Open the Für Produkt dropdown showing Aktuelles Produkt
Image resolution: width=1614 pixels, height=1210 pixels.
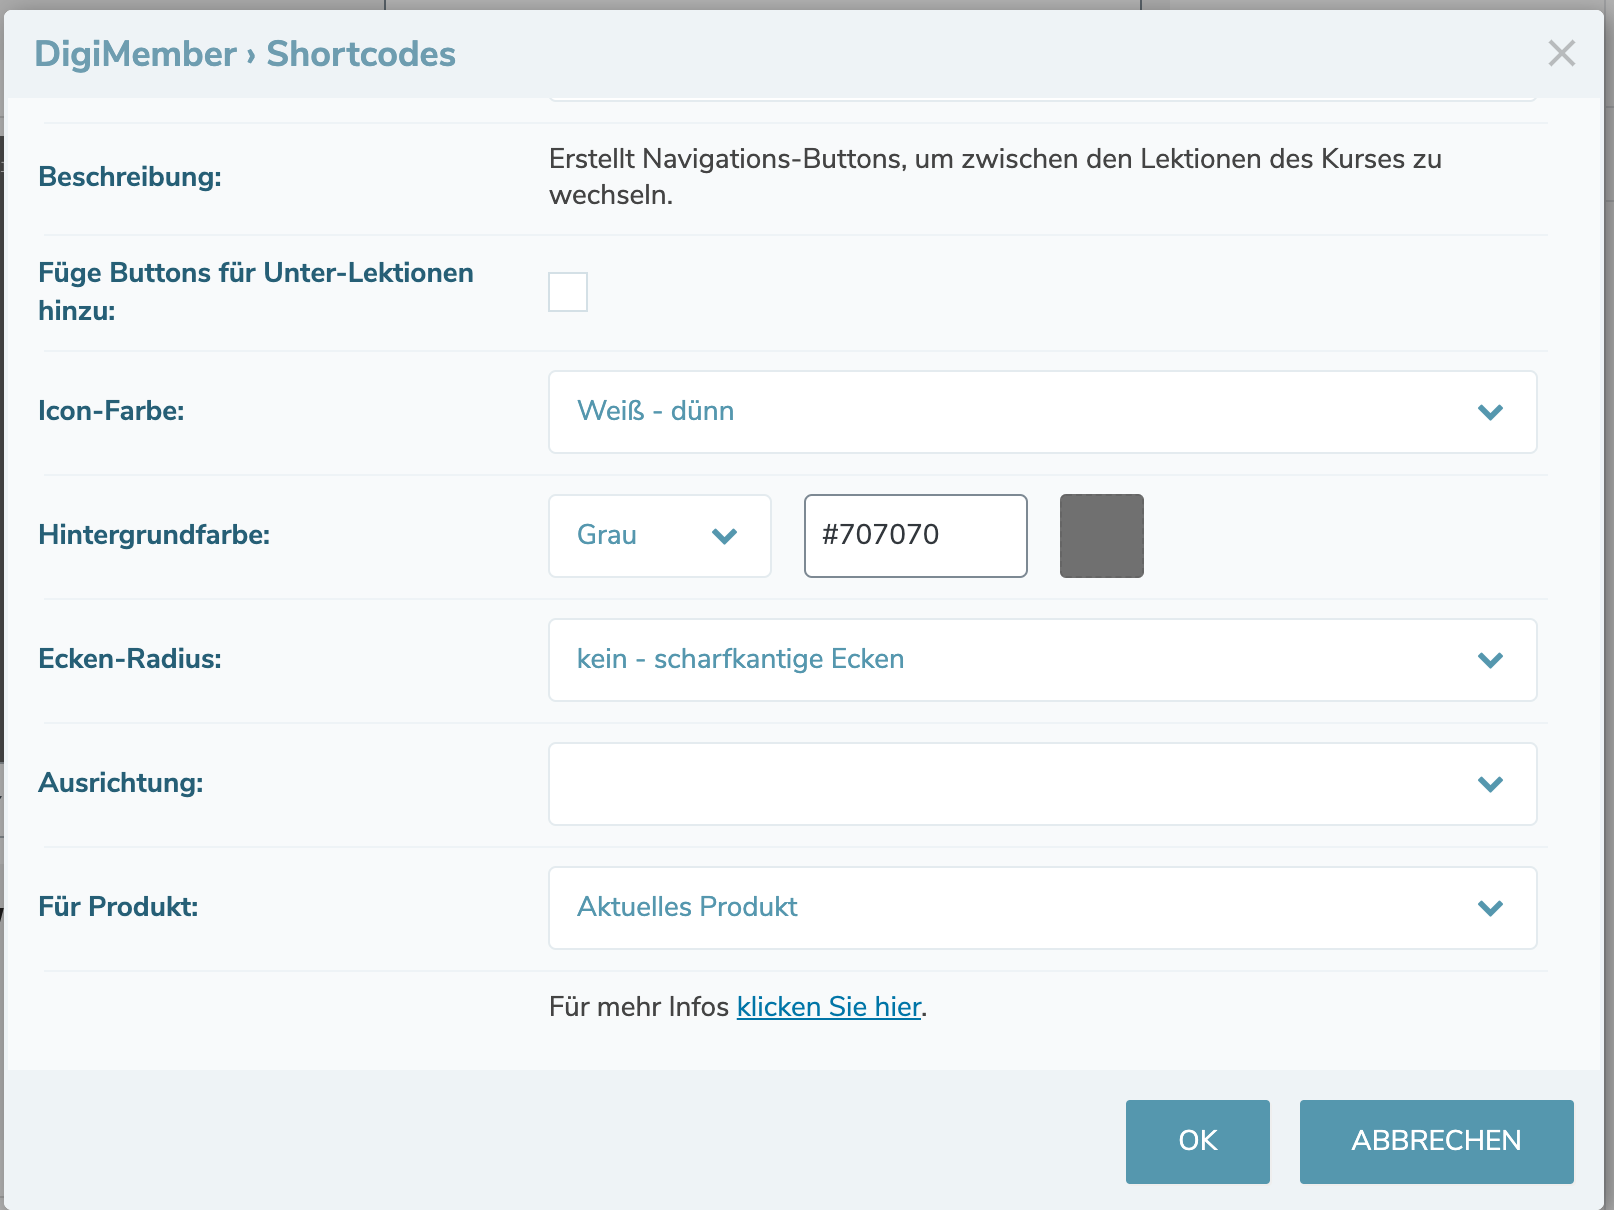point(1042,908)
